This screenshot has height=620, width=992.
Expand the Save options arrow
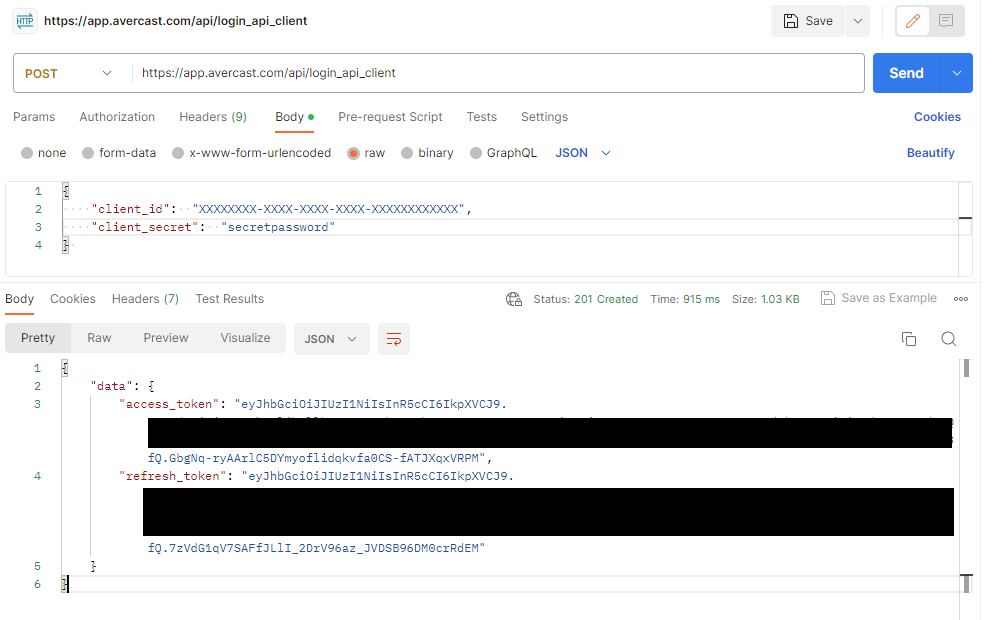click(x=858, y=21)
